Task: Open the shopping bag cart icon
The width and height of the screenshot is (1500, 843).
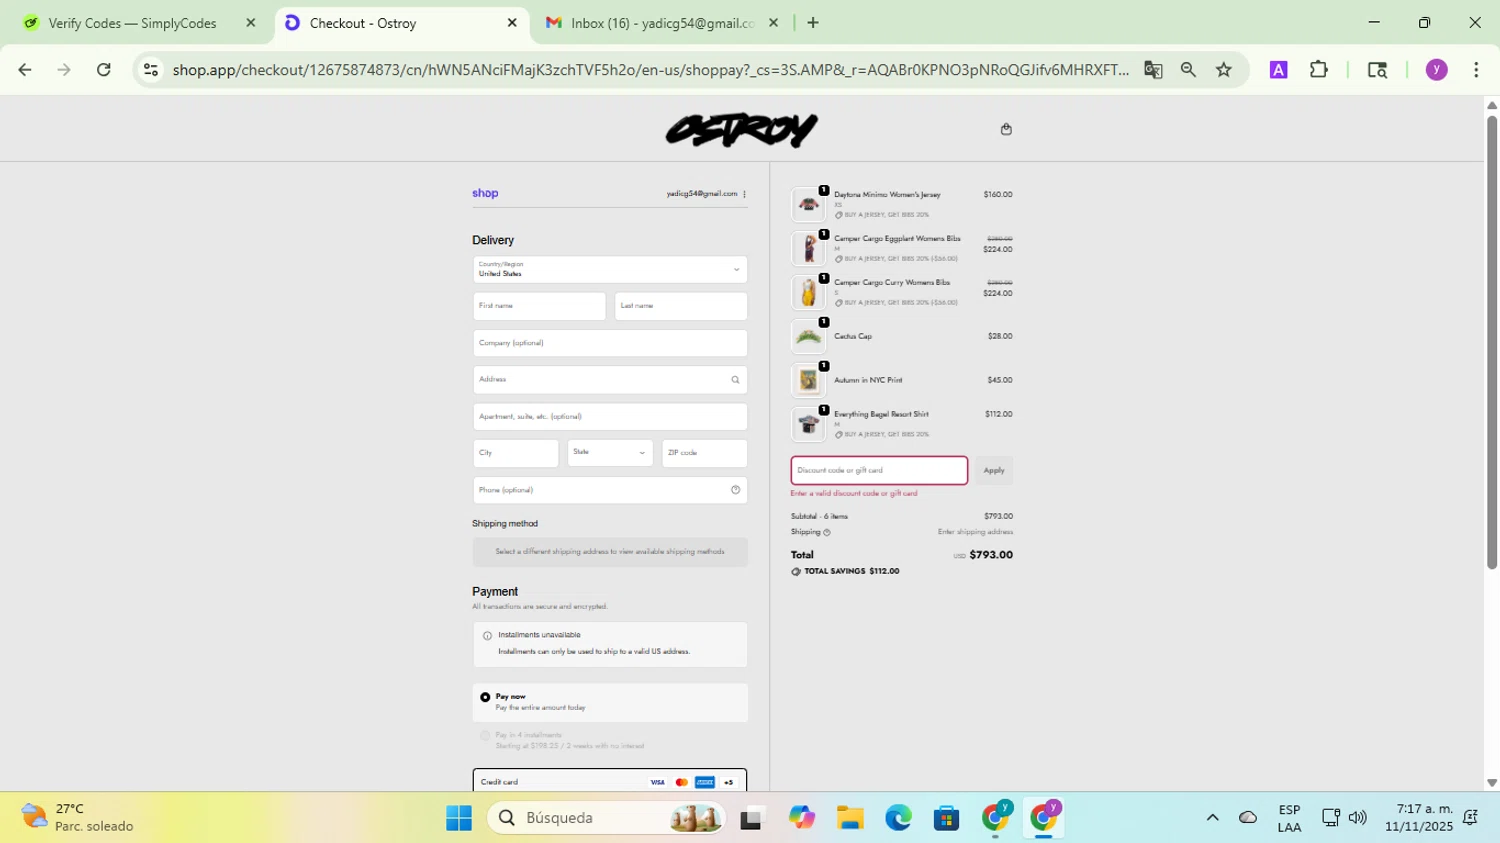Action: (x=1006, y=129)
